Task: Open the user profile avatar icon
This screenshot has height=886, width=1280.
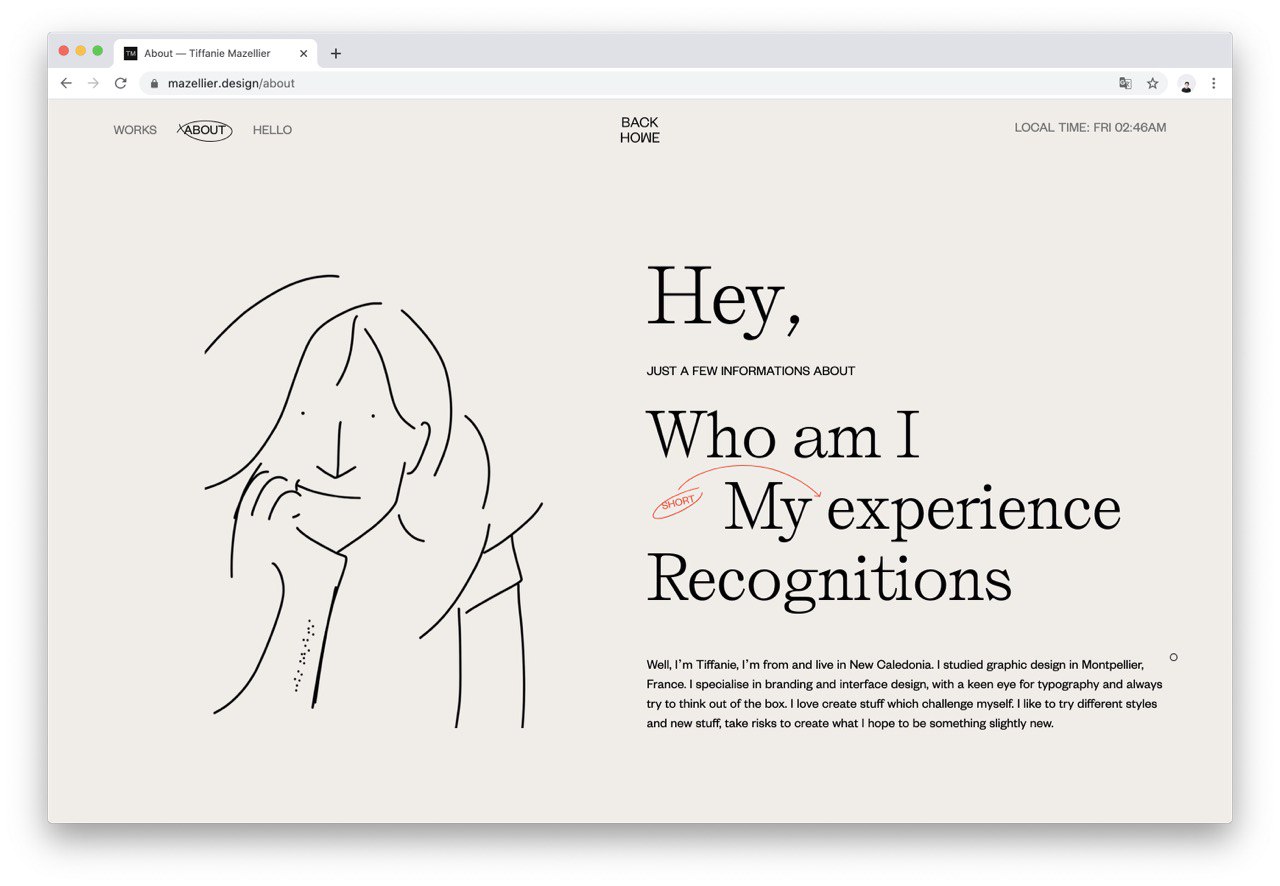Action: point(1186,84)
